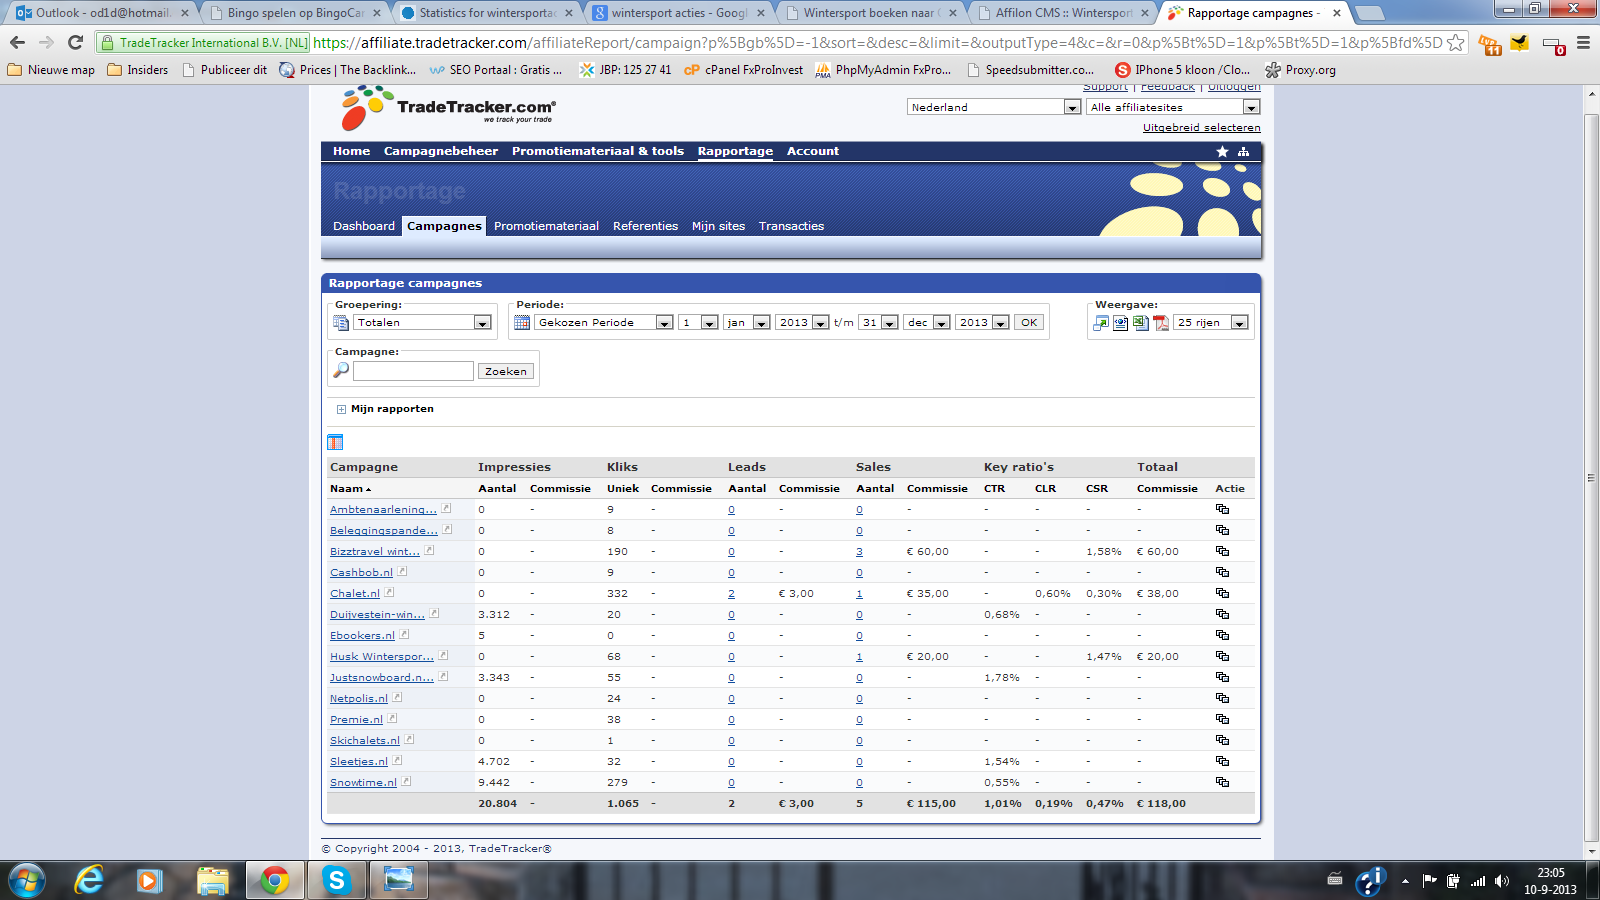Click the magnifier icon beside Campagne field
1600x900 pixels.
pyautogui.click(x=341, y=370)
